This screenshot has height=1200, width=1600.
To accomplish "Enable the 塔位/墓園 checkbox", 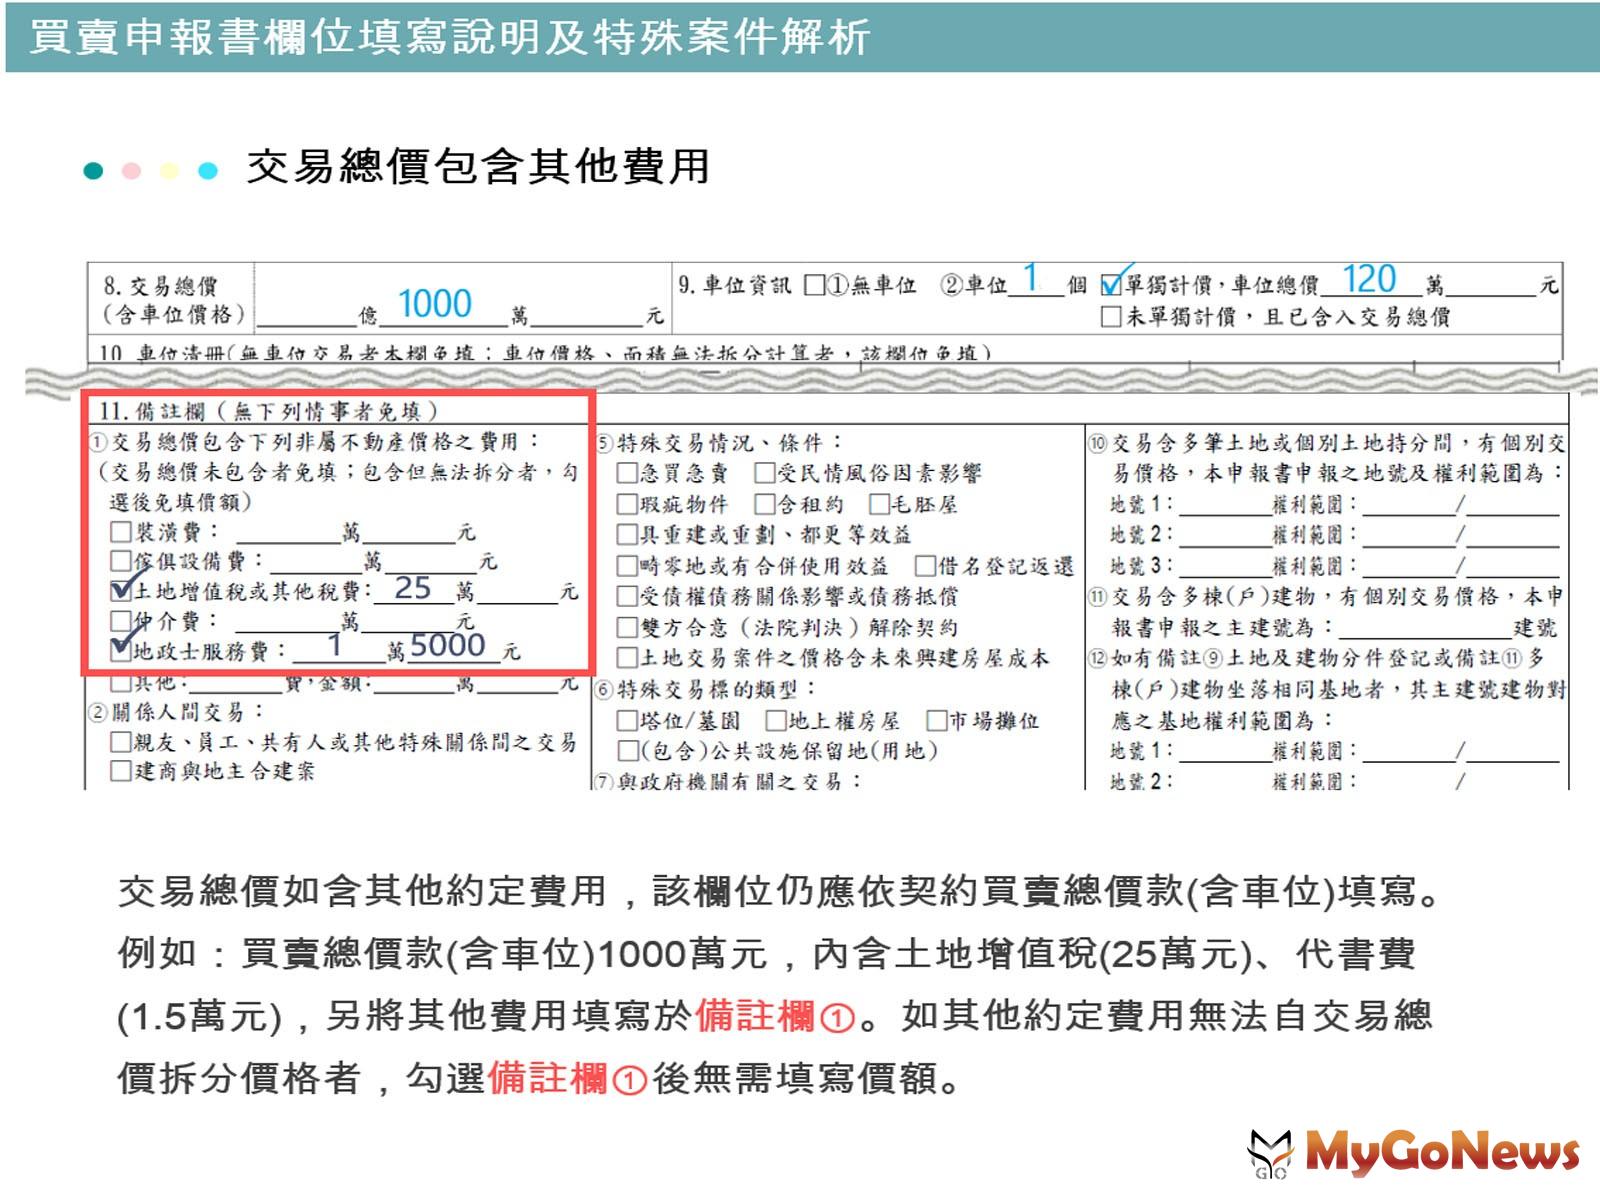I will point(627,721).
